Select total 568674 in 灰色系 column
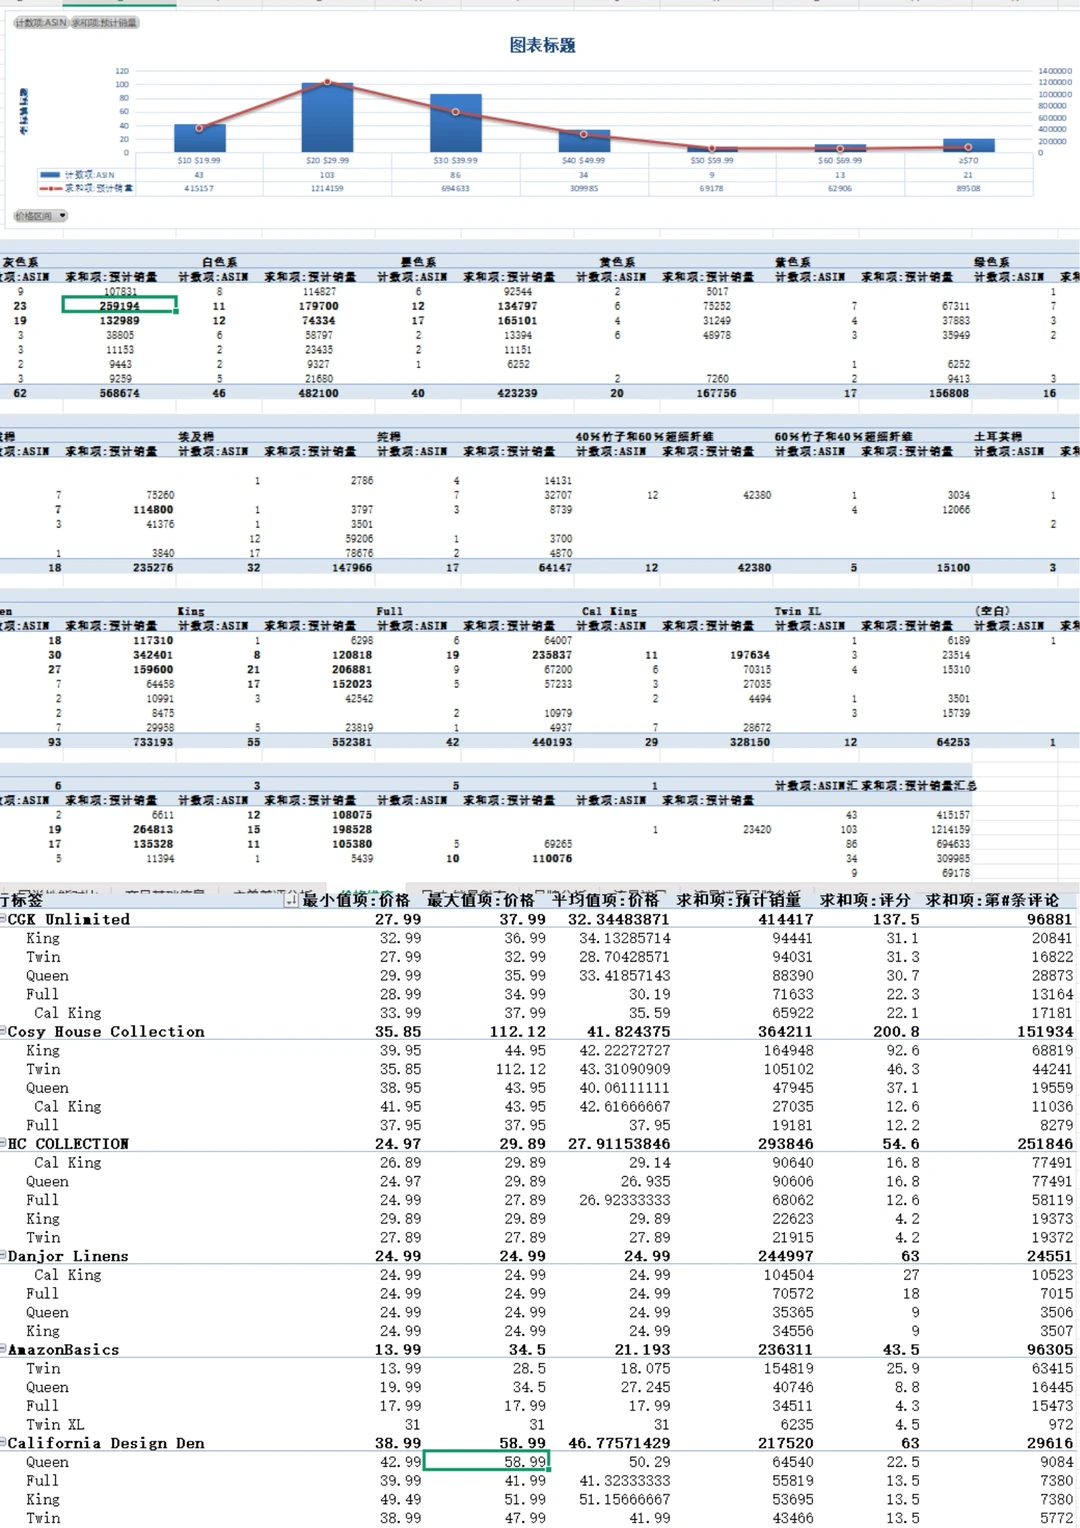Viewport: 1080px width, 1528px height. click(119, 393)
